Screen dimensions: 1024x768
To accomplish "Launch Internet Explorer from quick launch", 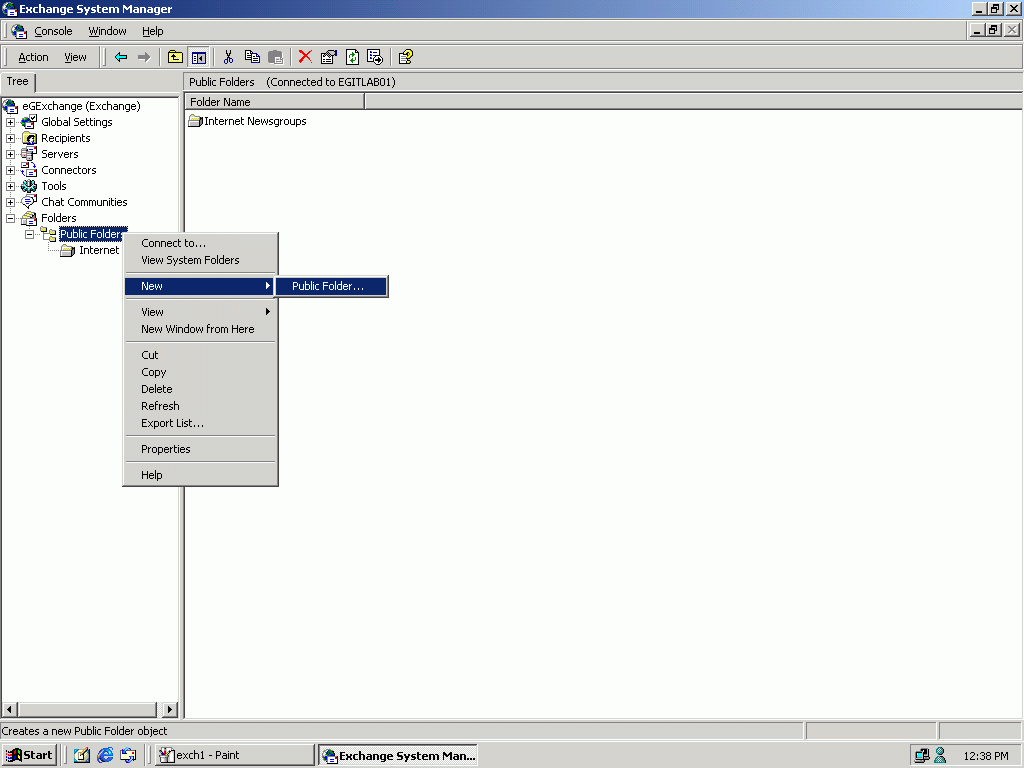I will (105, 755).
